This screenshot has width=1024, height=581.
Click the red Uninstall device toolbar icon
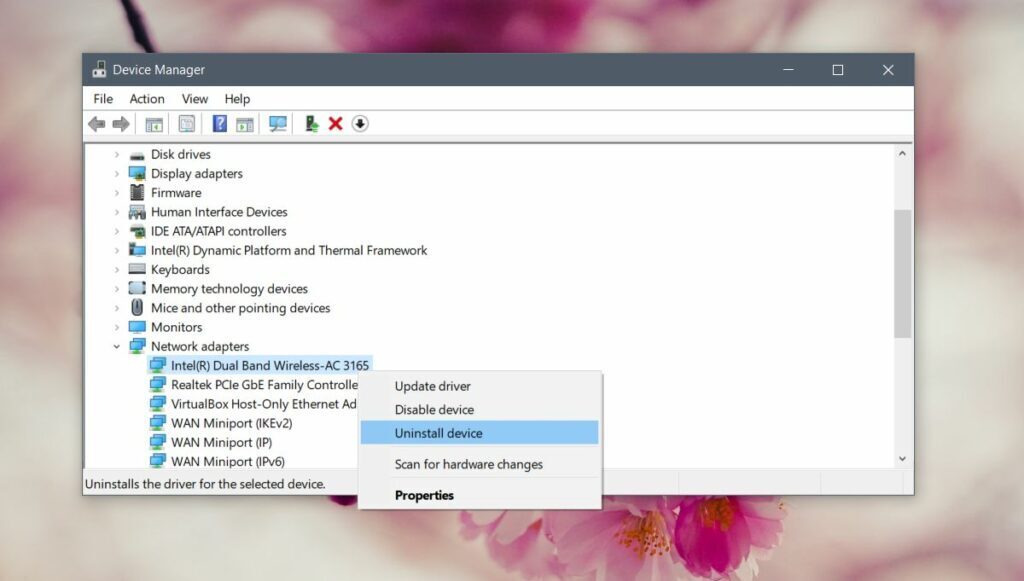coord(334,123)
